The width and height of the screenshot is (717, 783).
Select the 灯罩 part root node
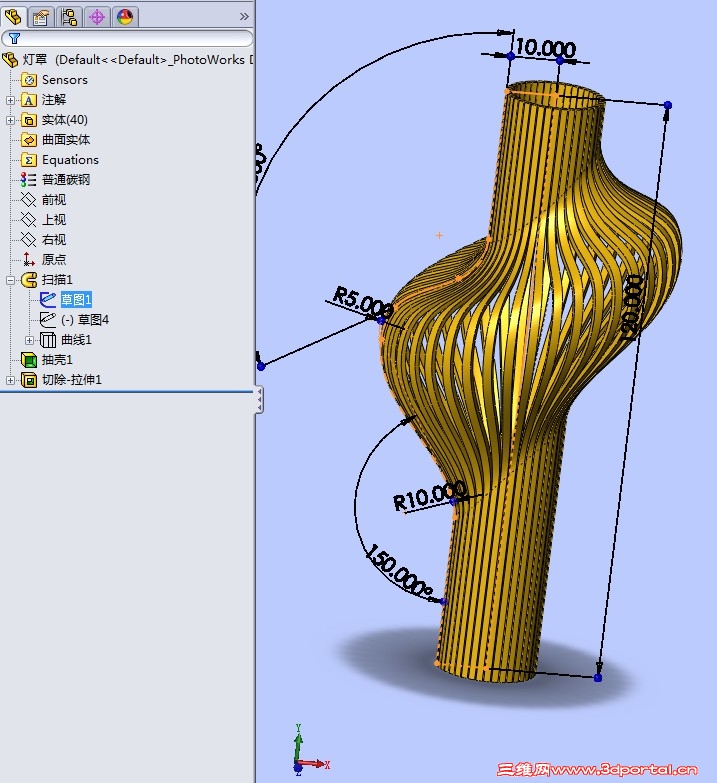tap(127, 60)
